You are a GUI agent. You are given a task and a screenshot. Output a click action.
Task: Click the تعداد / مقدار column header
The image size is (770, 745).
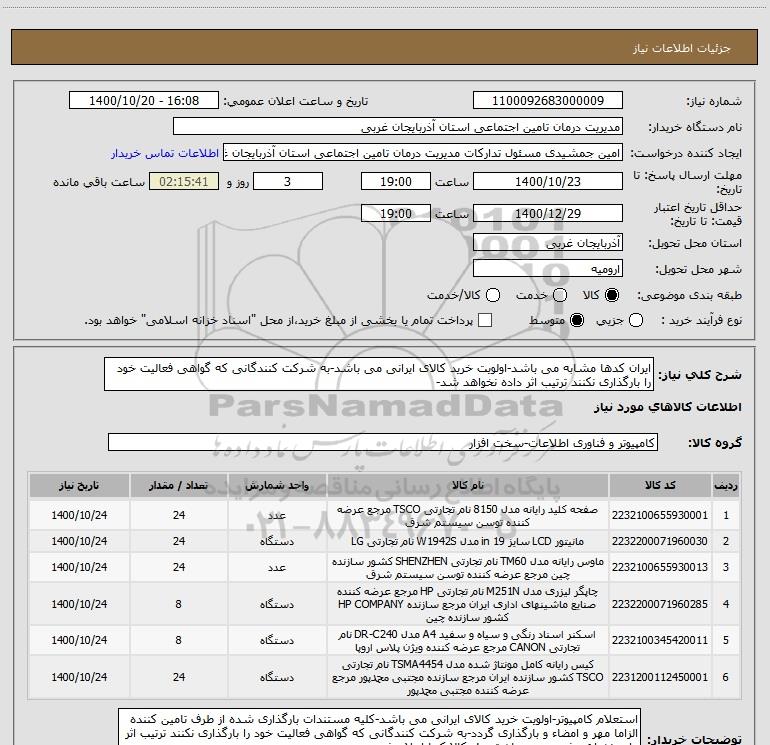[179, 485]
